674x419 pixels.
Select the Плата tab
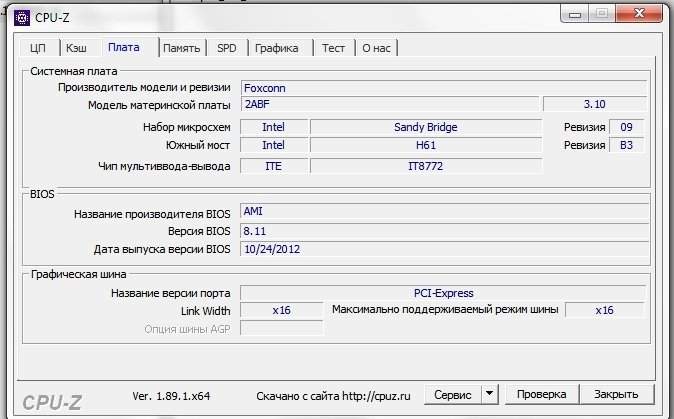124,47
